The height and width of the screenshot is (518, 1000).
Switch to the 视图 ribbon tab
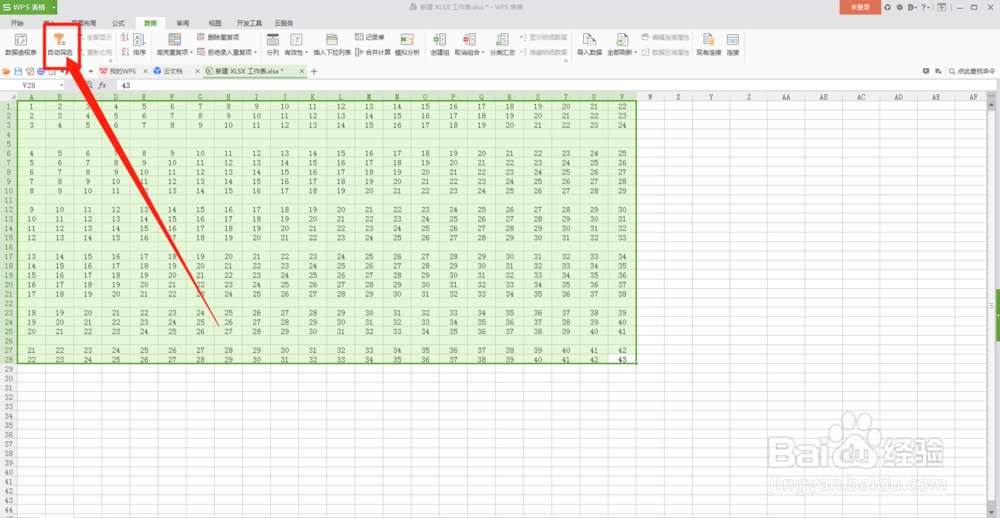click(x=216, y=22)
